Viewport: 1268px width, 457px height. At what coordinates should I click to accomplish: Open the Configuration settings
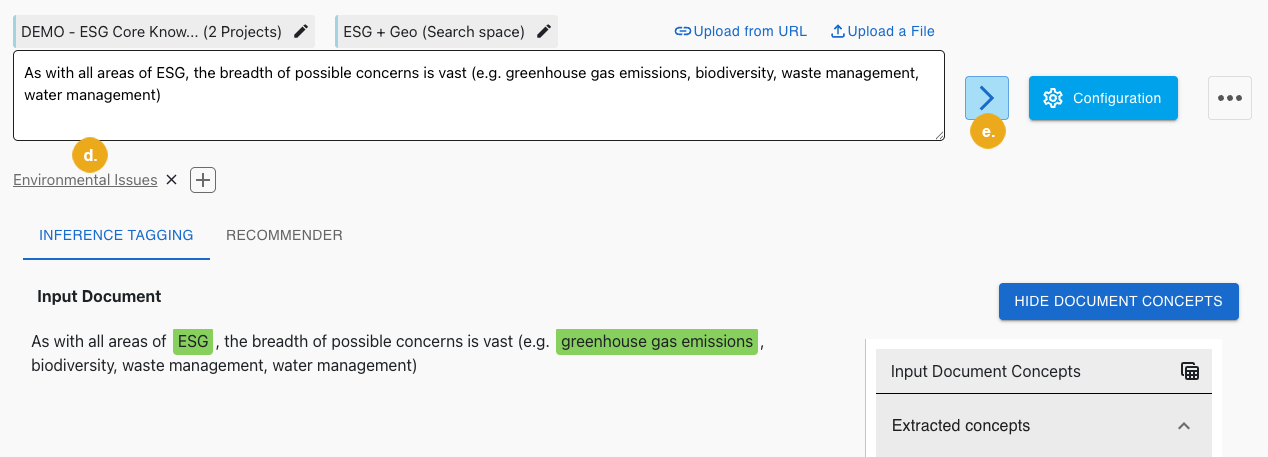point(1103,98)
